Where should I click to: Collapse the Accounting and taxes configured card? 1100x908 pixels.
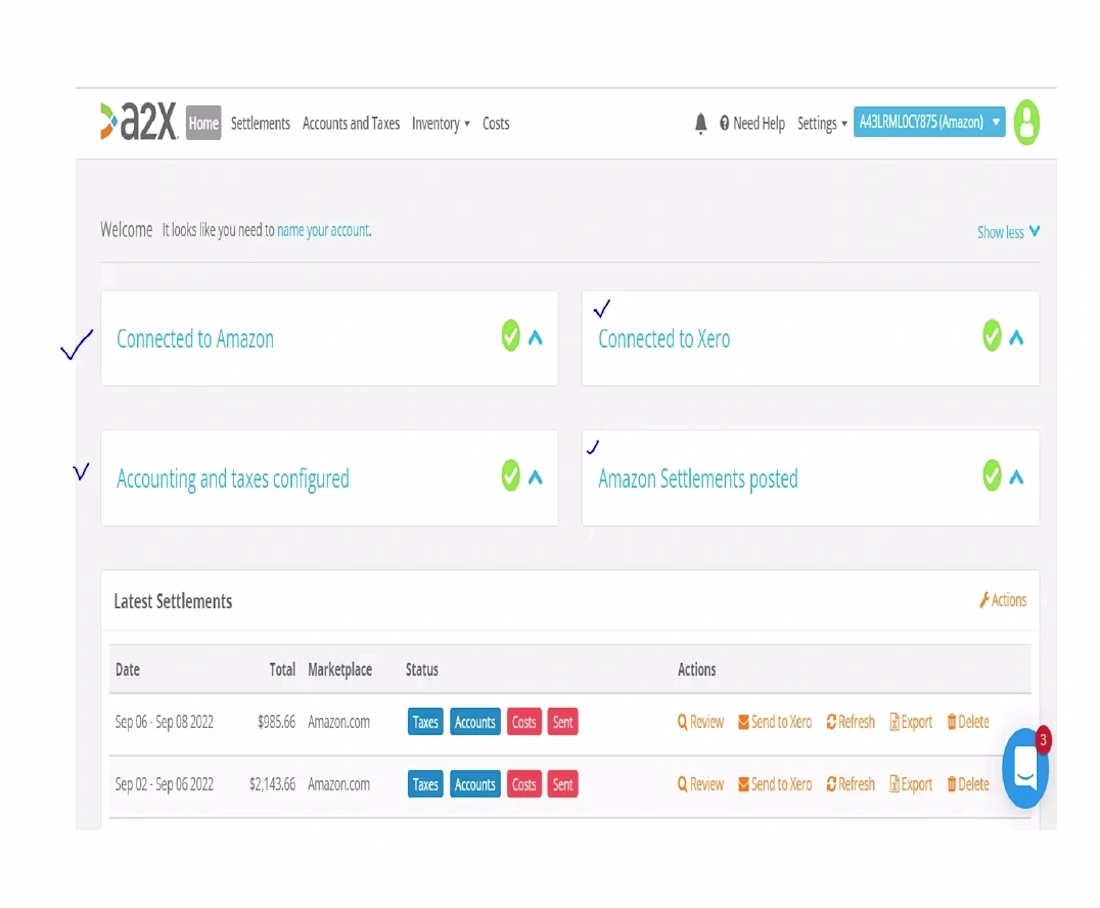(535, 478)
